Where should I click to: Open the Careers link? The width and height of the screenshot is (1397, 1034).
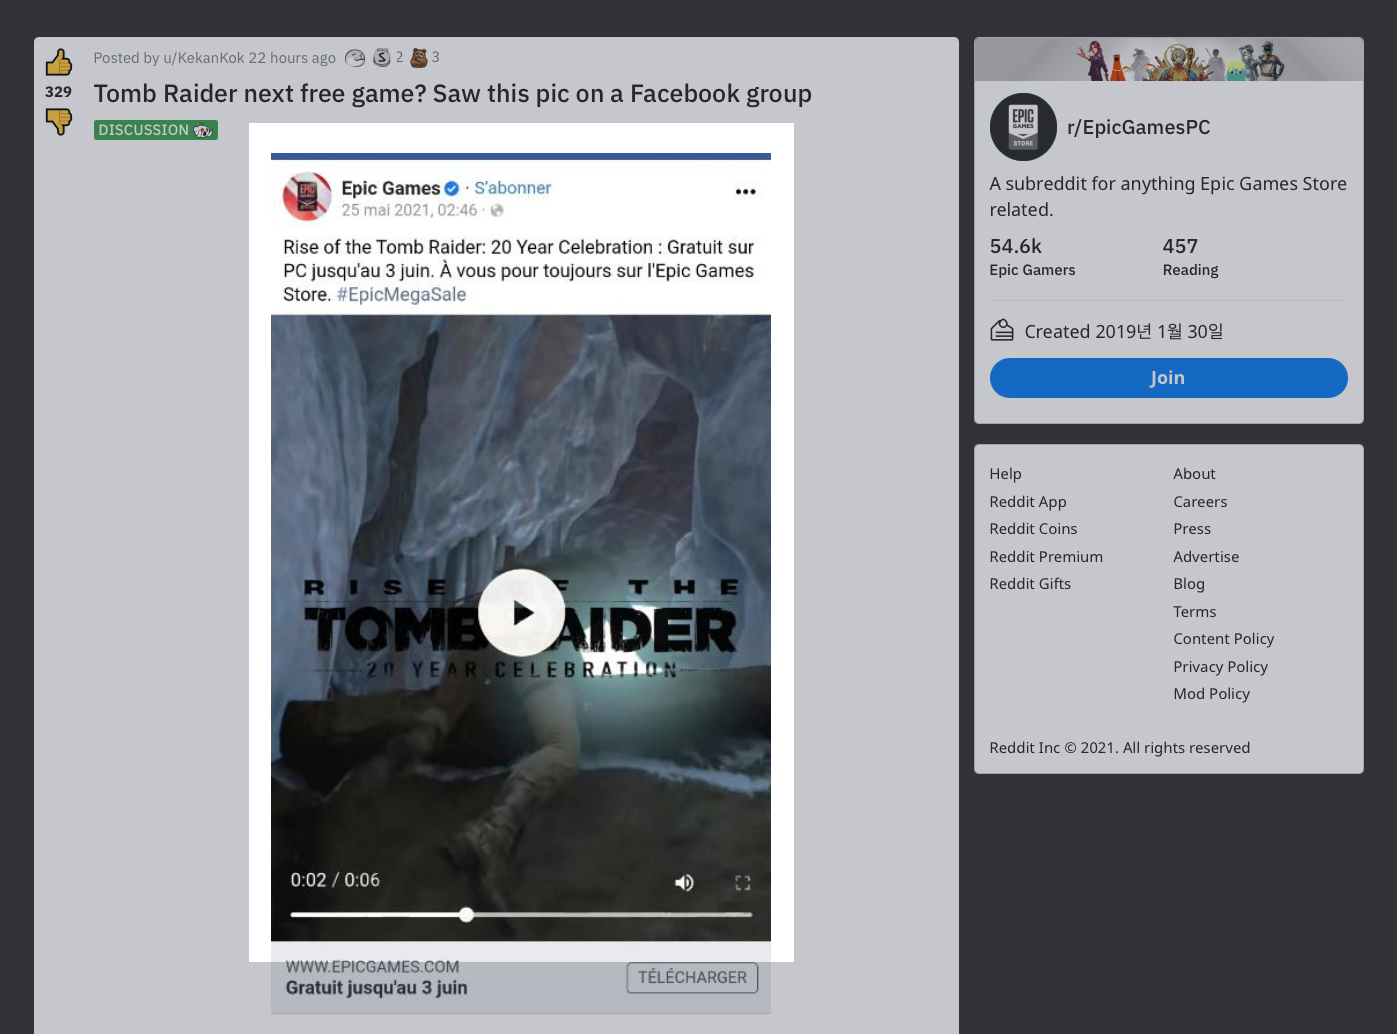click(x=1200, y=502)
